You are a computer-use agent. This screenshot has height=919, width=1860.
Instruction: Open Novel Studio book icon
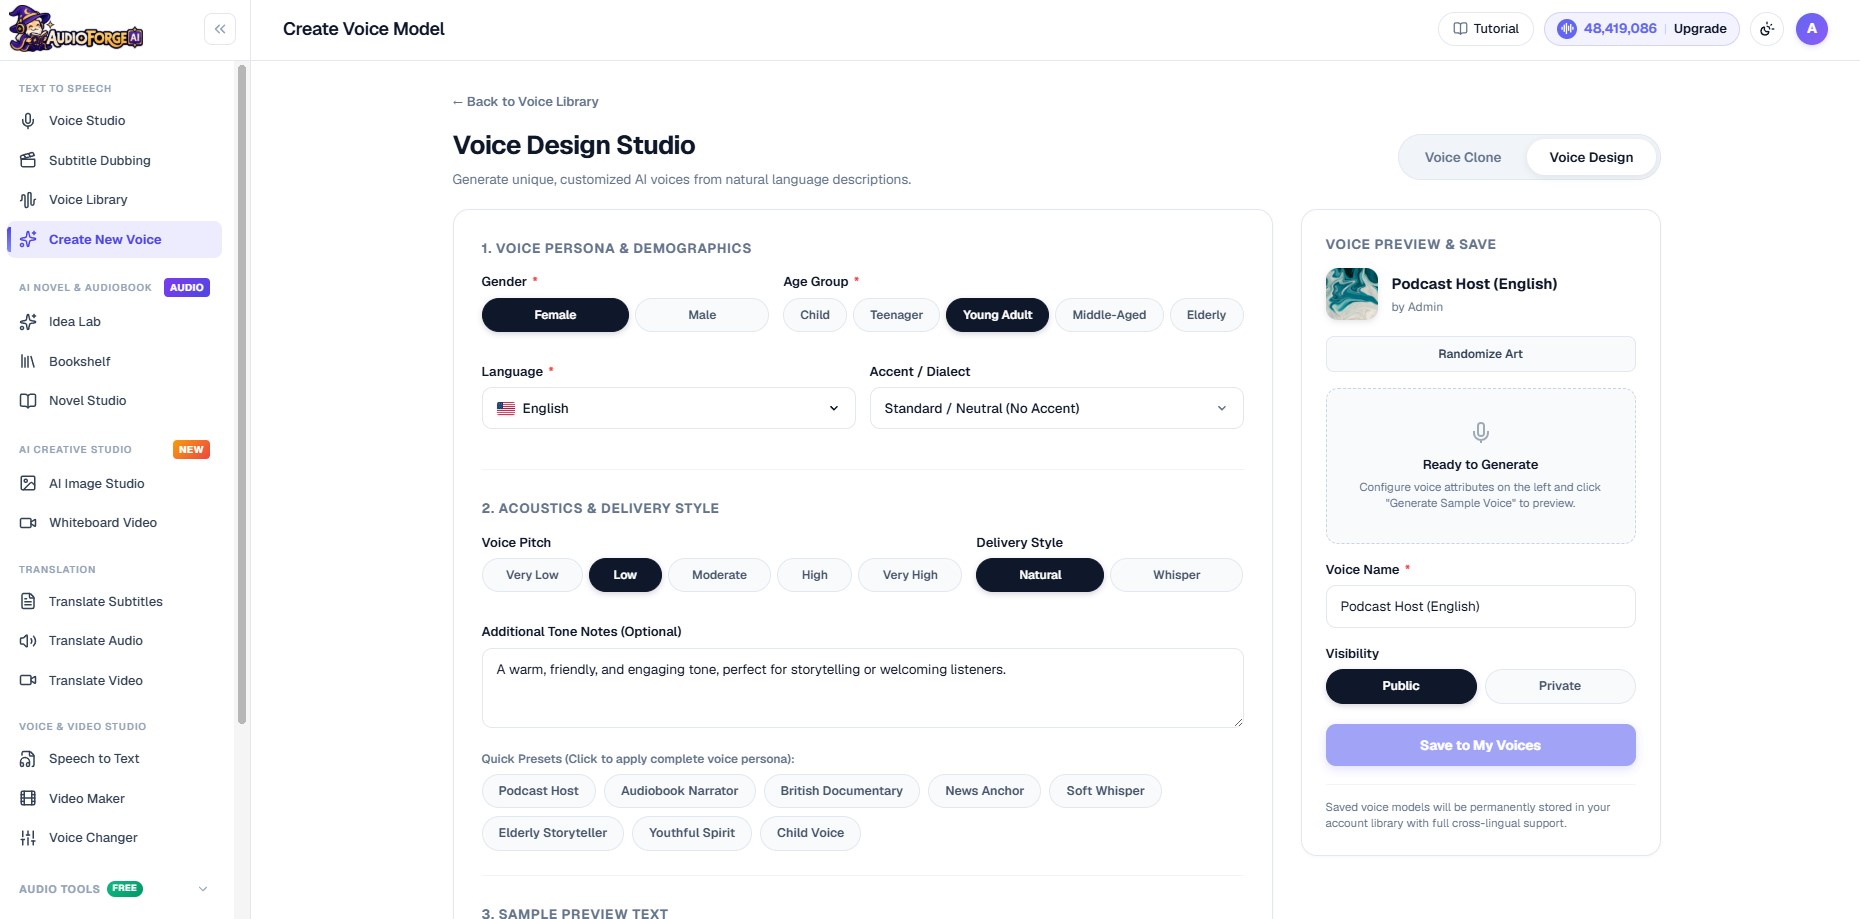pos(28,401)
